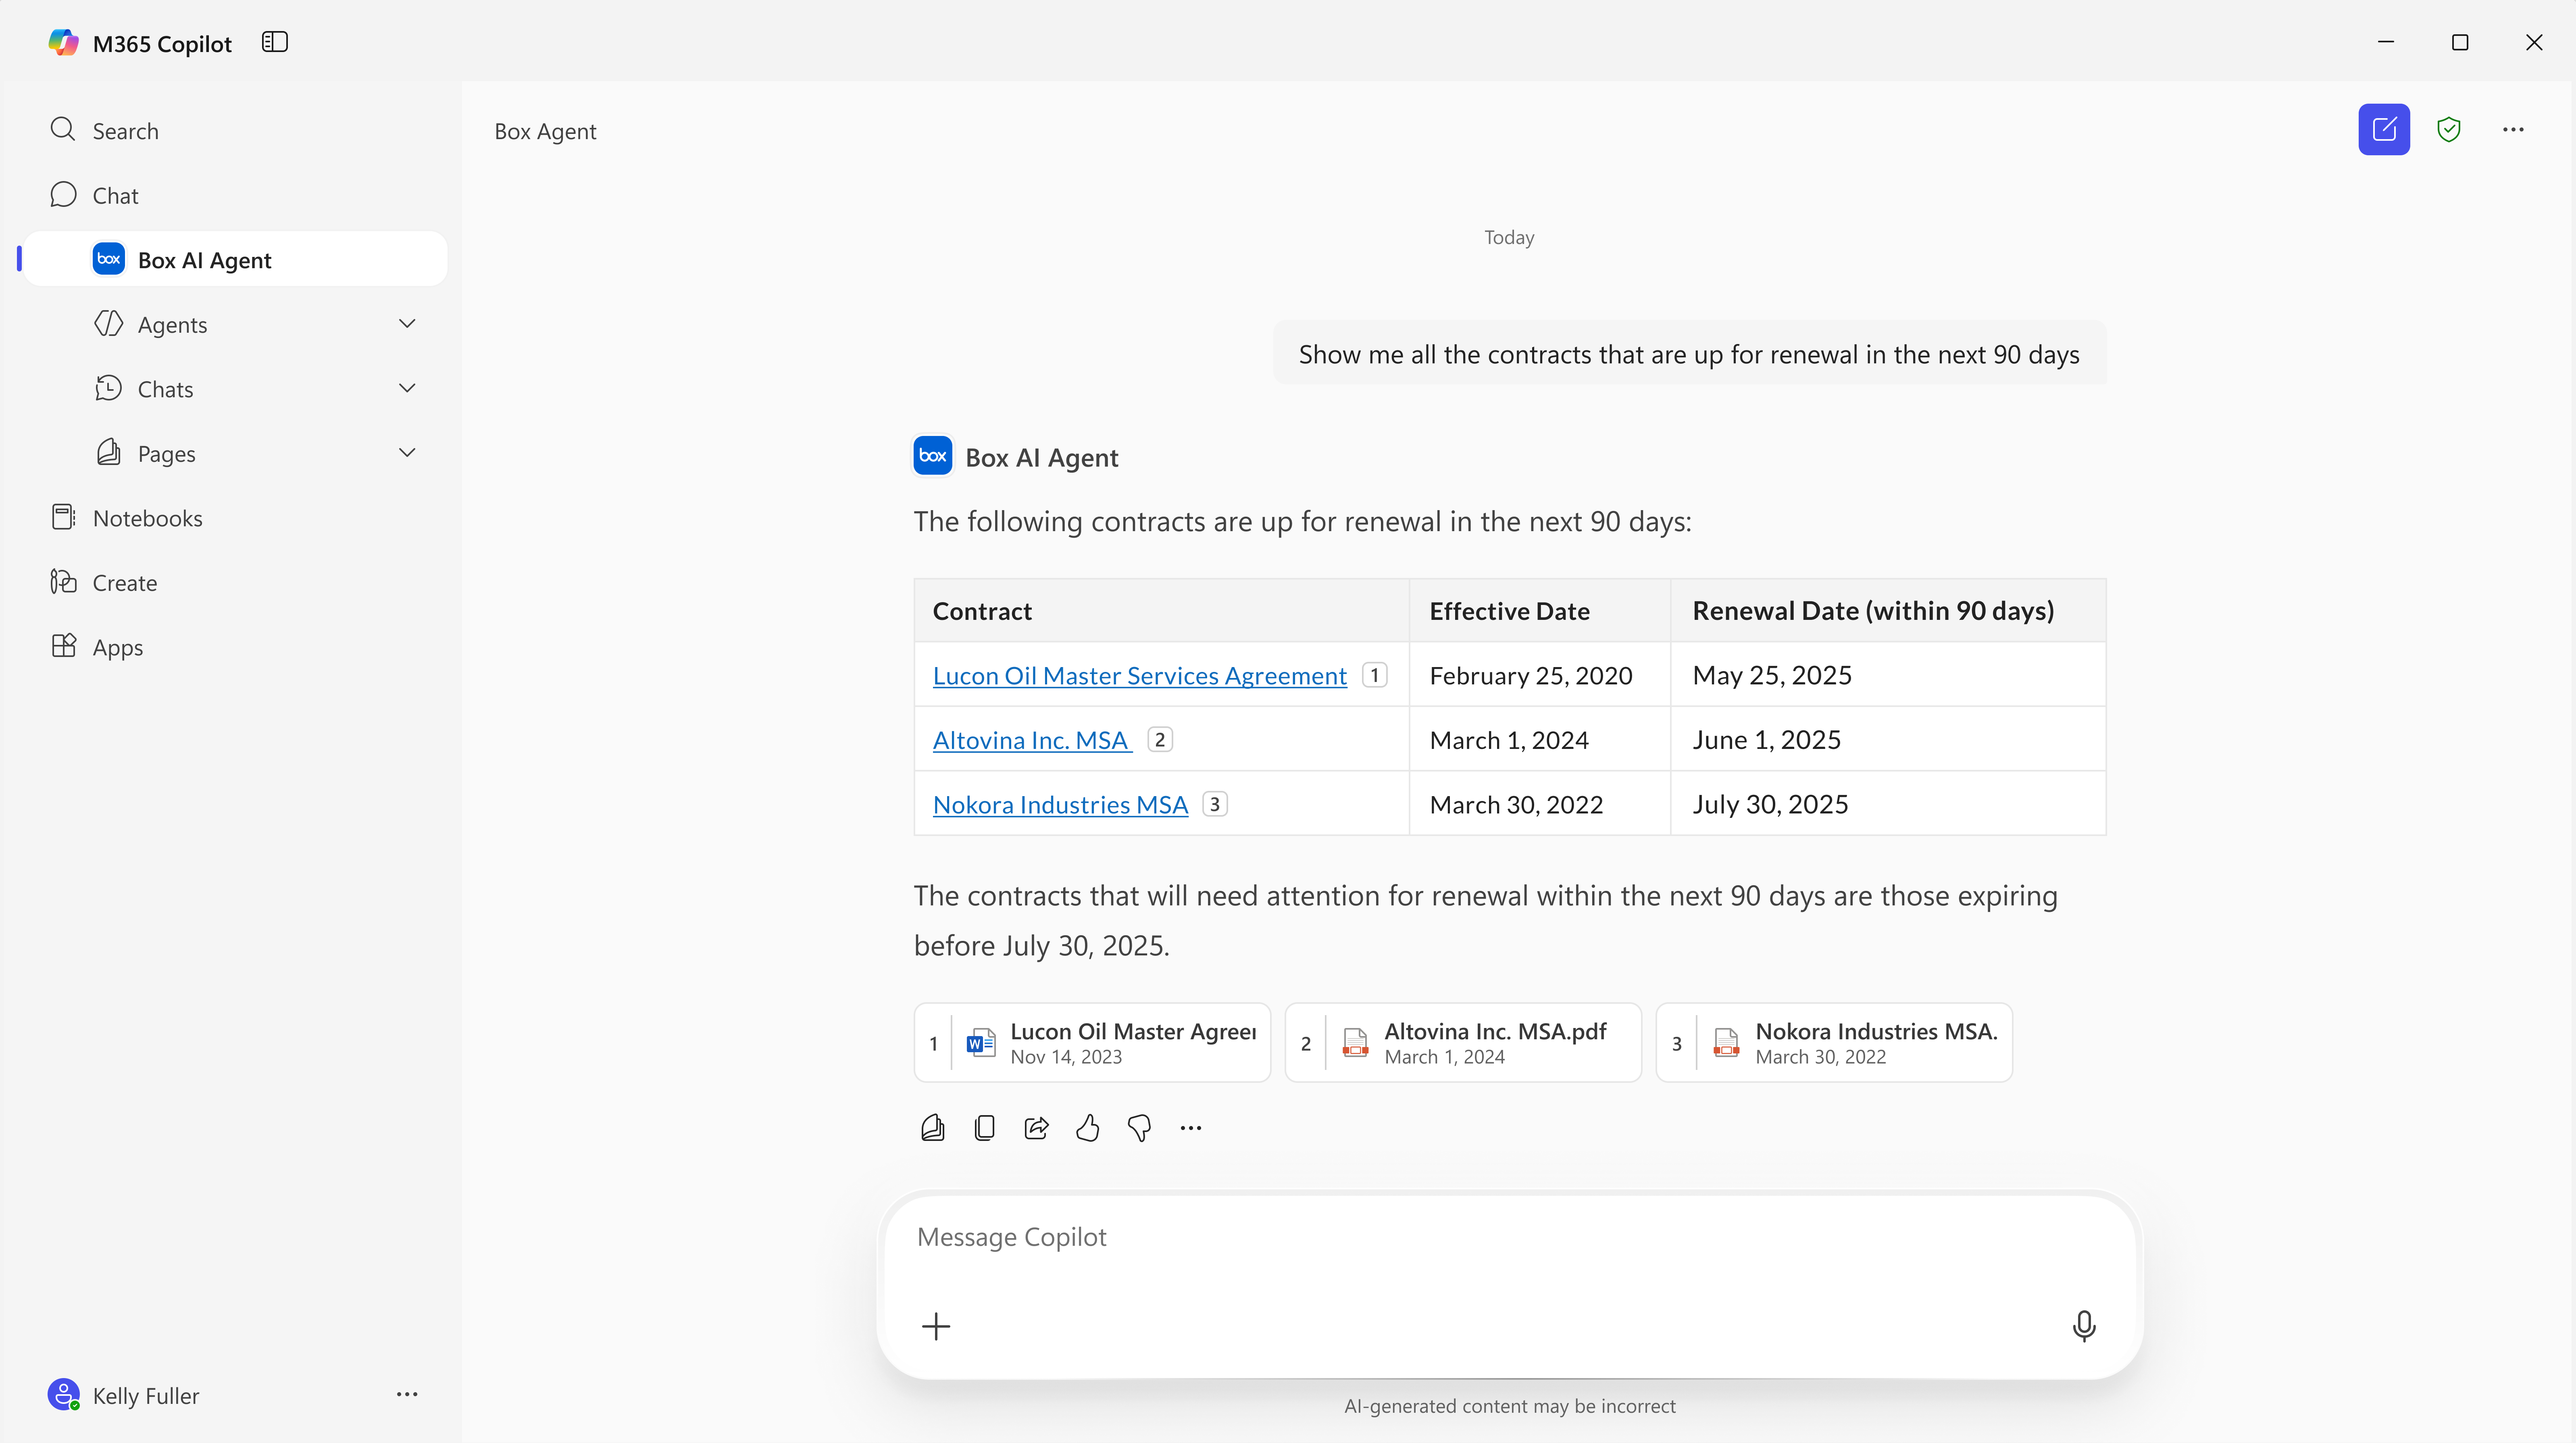This screenshot has width=2576, height=1443.
Task: Open Altovina Inc. MSA link
Action: coord(1032,740)
